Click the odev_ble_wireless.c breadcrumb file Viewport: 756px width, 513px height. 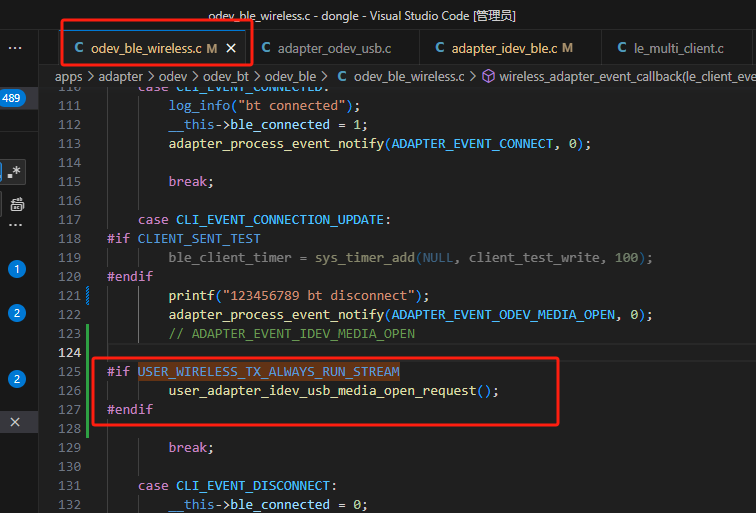coord(409,77)
